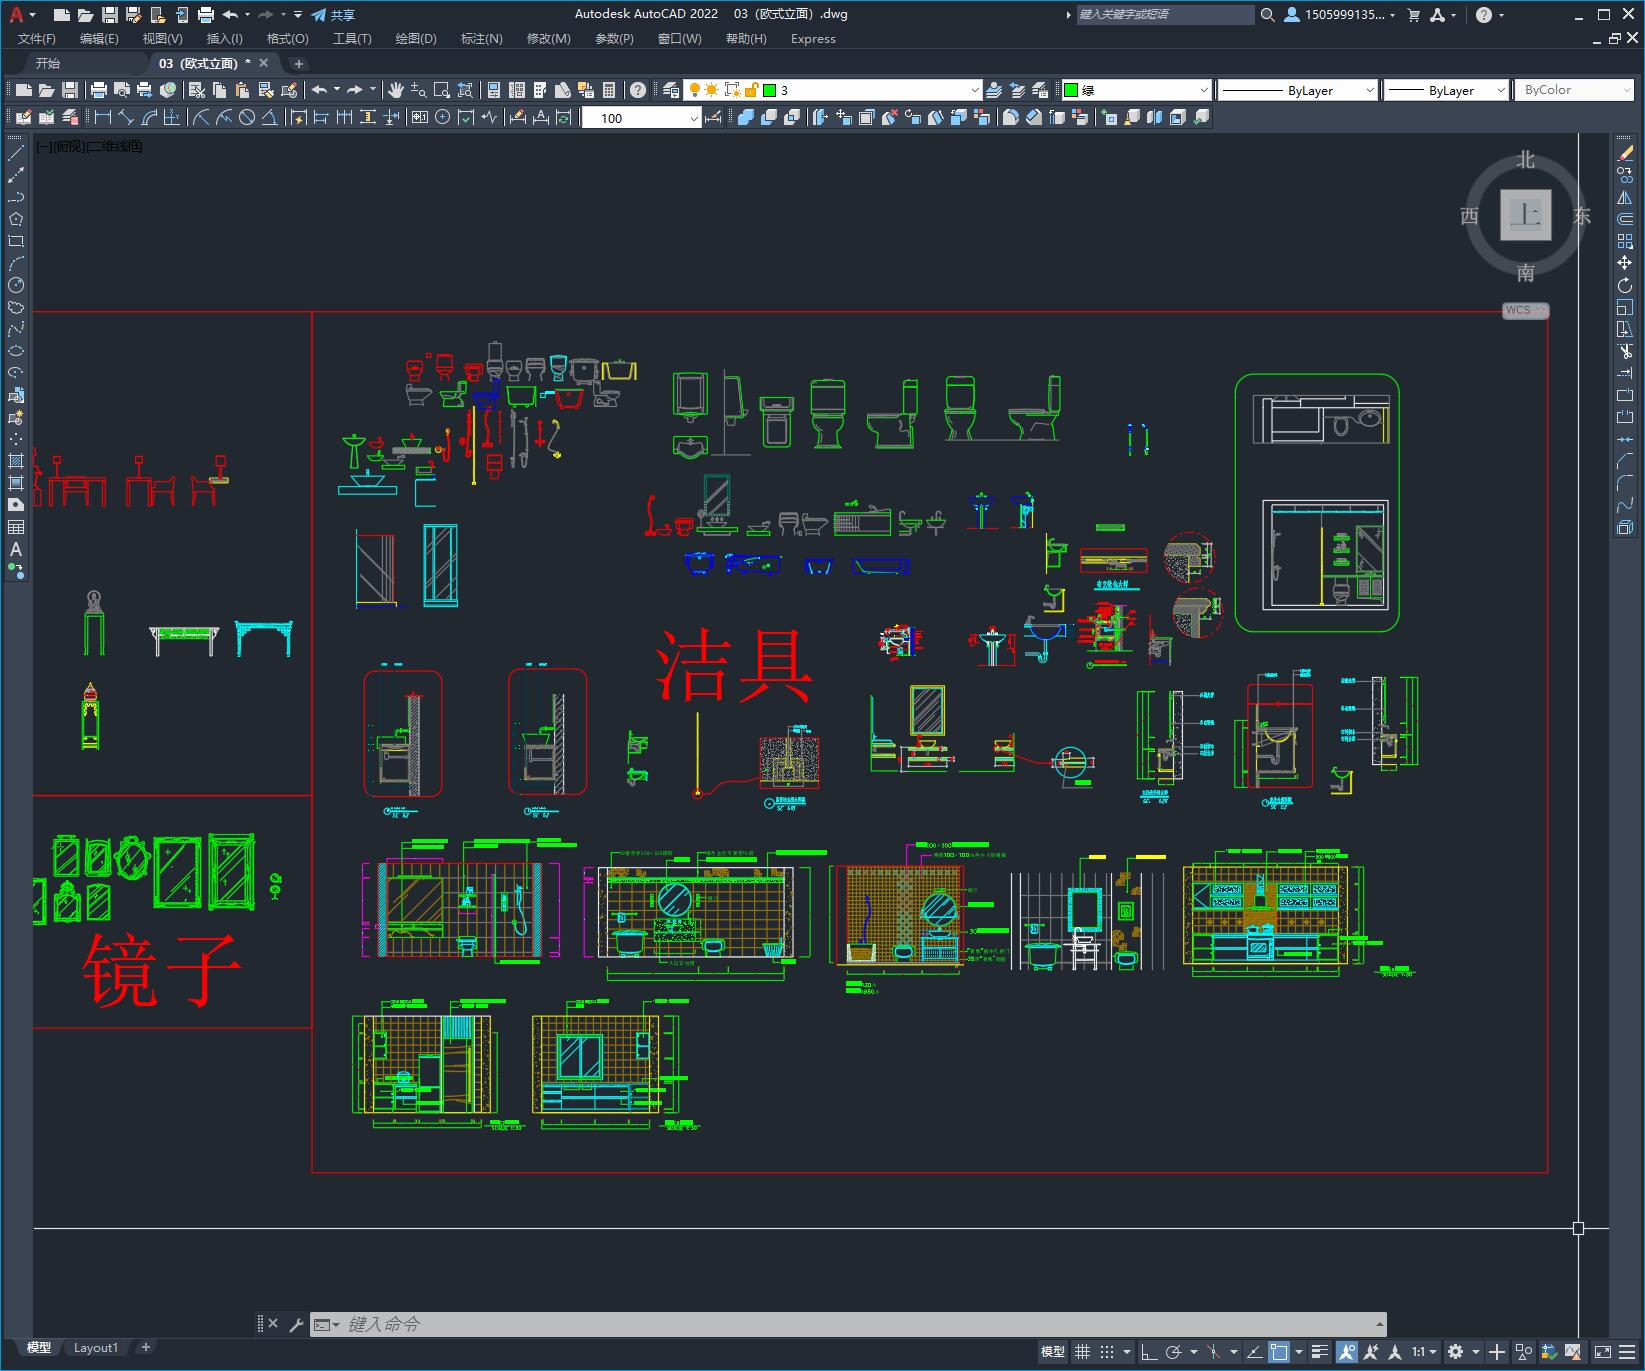This screenshot has height=1371, width=1645.
Task: Open the 绘图(D) menu
Action: coord(416,39)
